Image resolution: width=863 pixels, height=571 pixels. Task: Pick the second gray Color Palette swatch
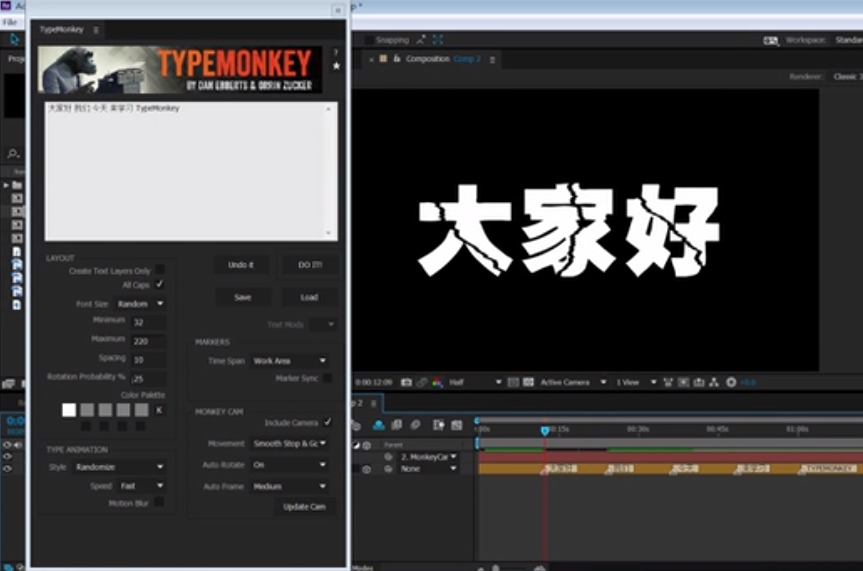105,410
